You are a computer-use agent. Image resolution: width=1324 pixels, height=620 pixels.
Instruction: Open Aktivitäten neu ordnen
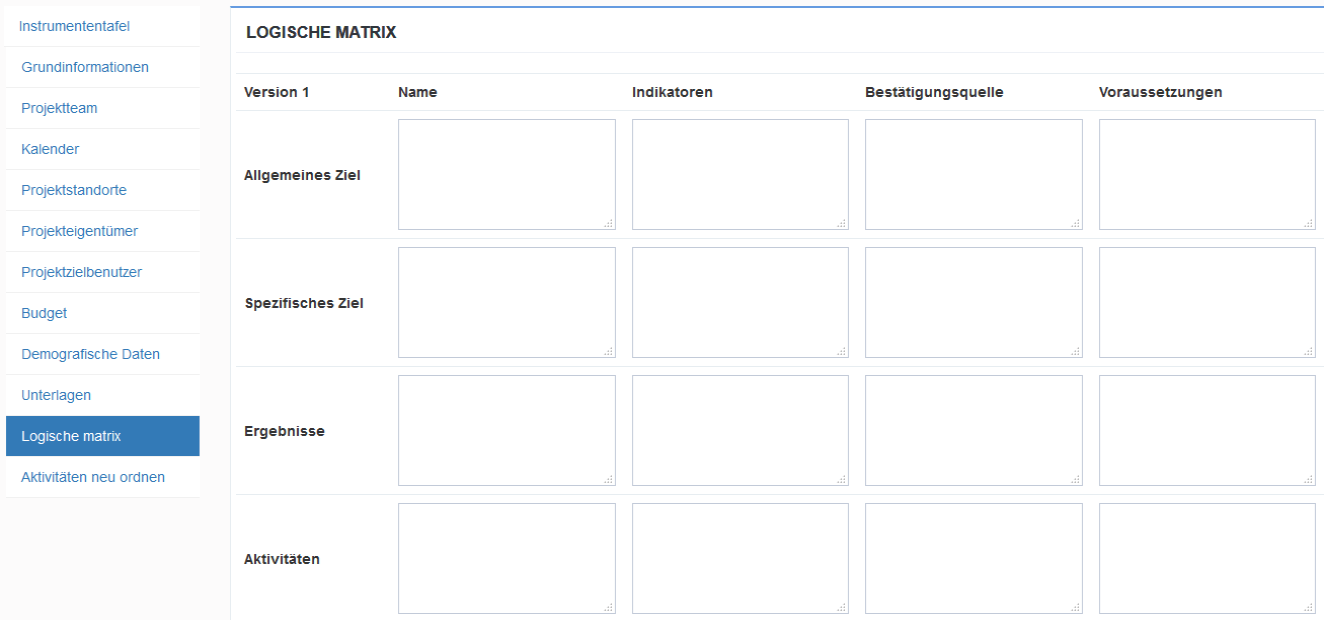click(102, 477)
